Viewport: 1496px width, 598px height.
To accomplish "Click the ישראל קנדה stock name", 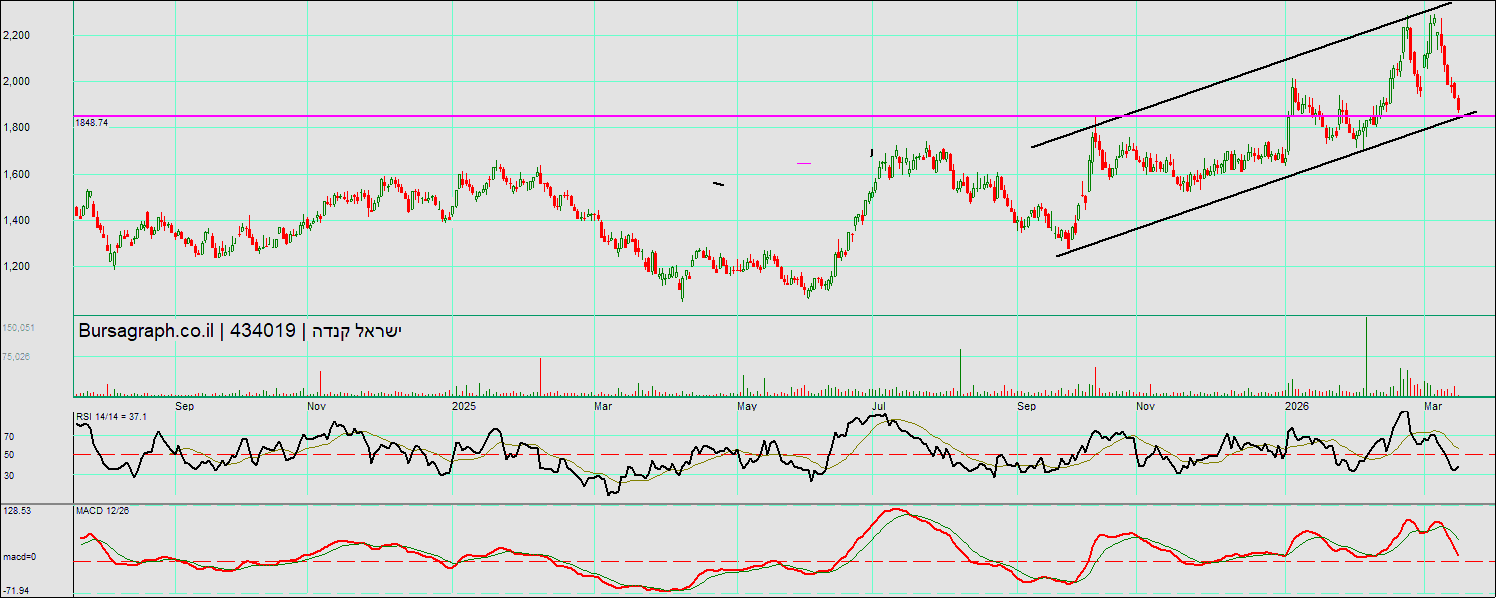I will click(357, 331).
